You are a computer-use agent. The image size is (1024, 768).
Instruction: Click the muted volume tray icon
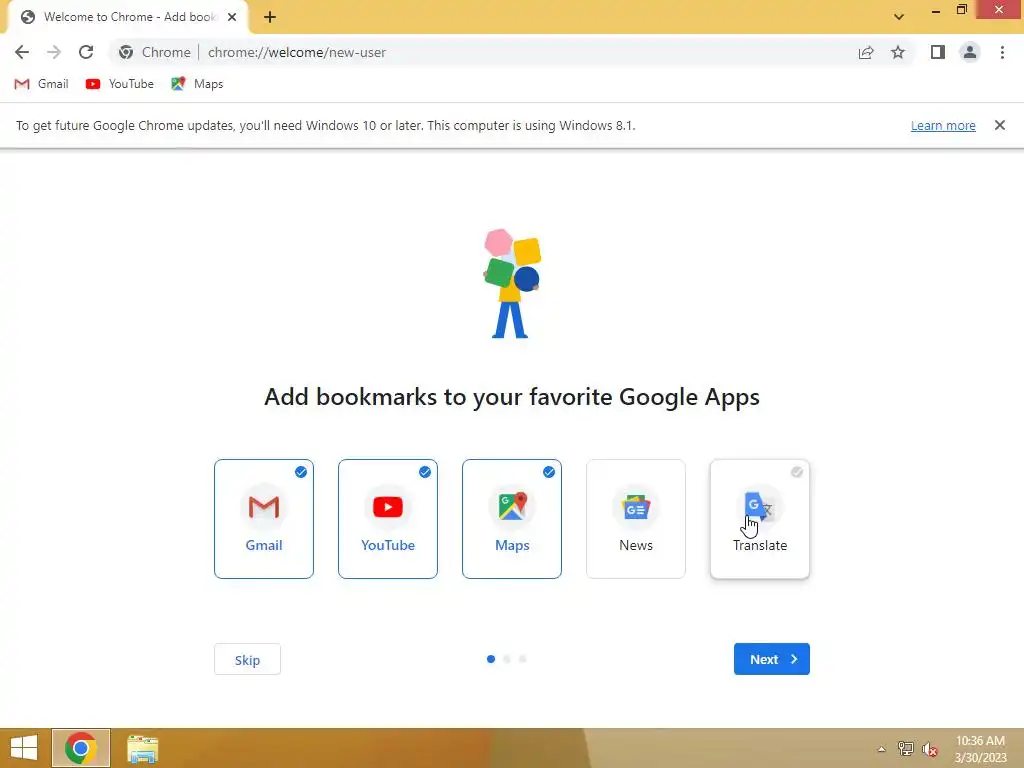[930, 749]
